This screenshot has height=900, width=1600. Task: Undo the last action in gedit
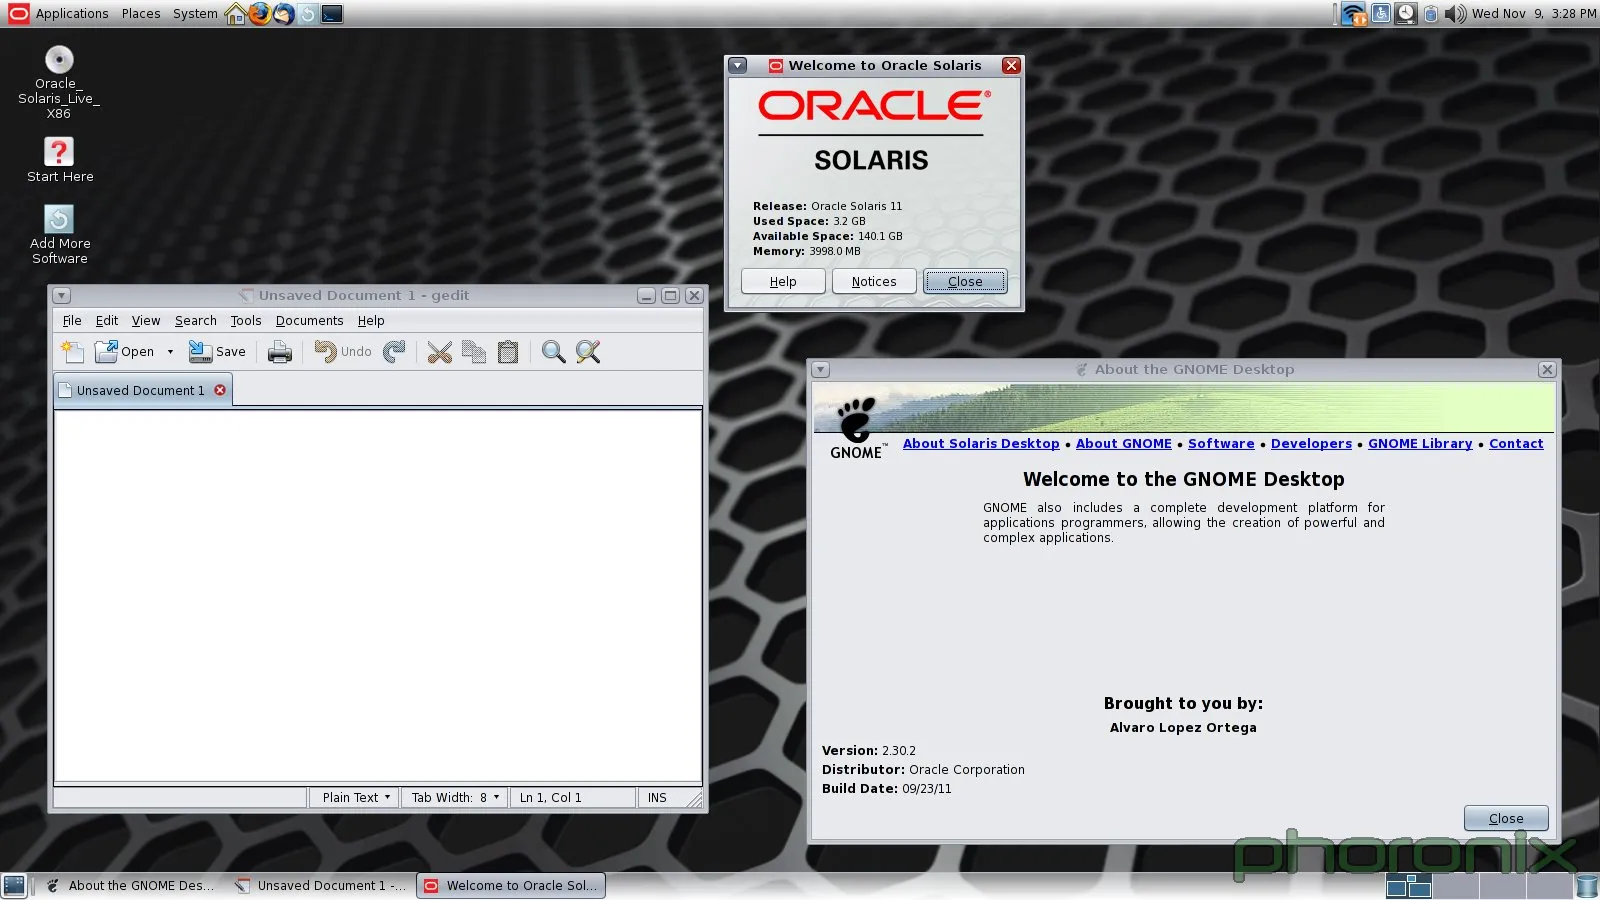click(x=342, y=352)
